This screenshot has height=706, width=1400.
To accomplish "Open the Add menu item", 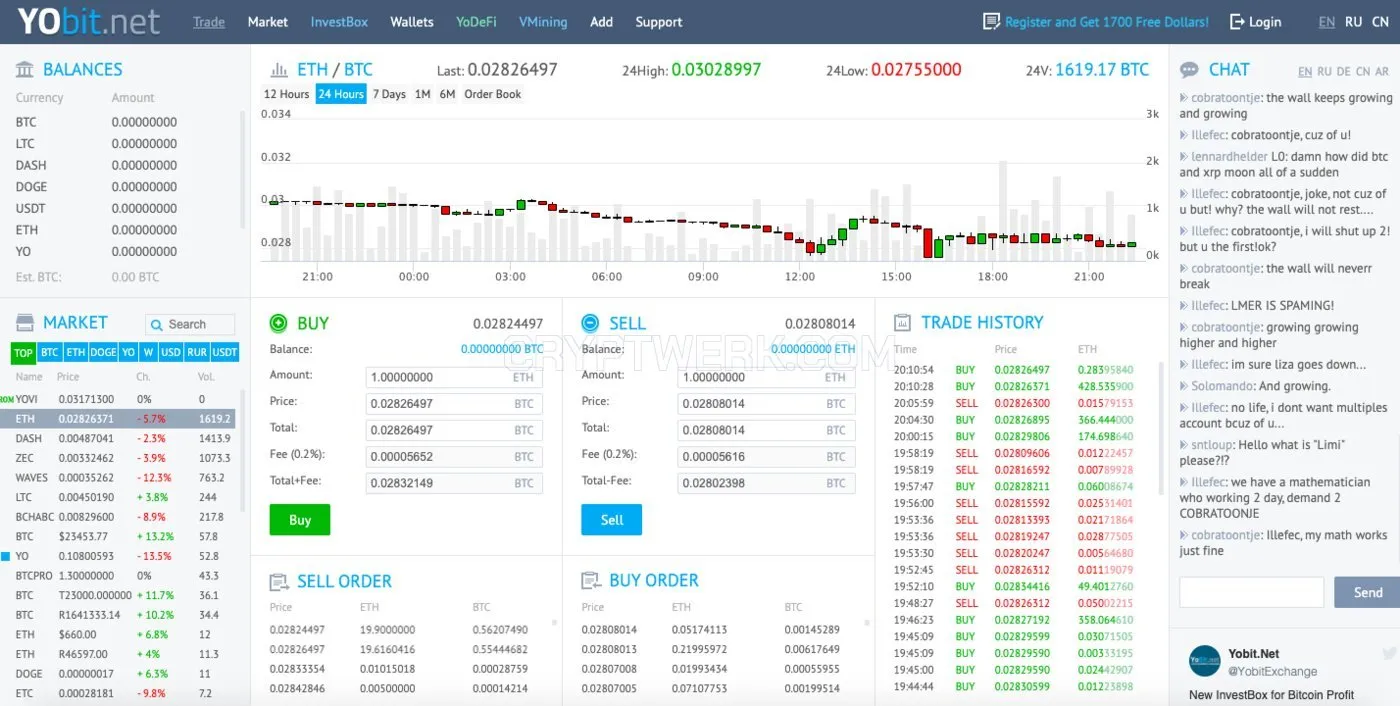I will [x=602, y=21].
